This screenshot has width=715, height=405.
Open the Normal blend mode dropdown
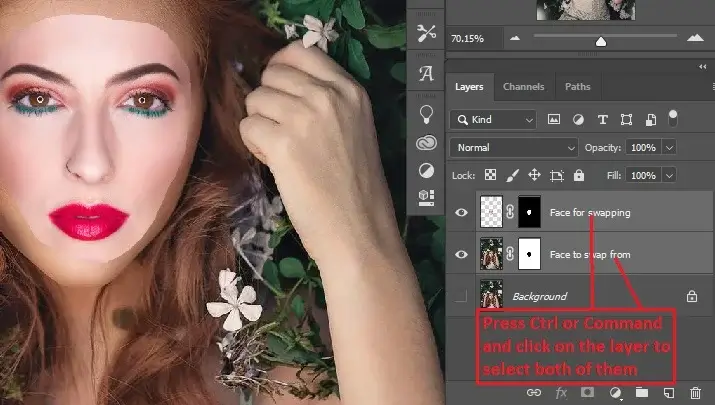point(514,148)
